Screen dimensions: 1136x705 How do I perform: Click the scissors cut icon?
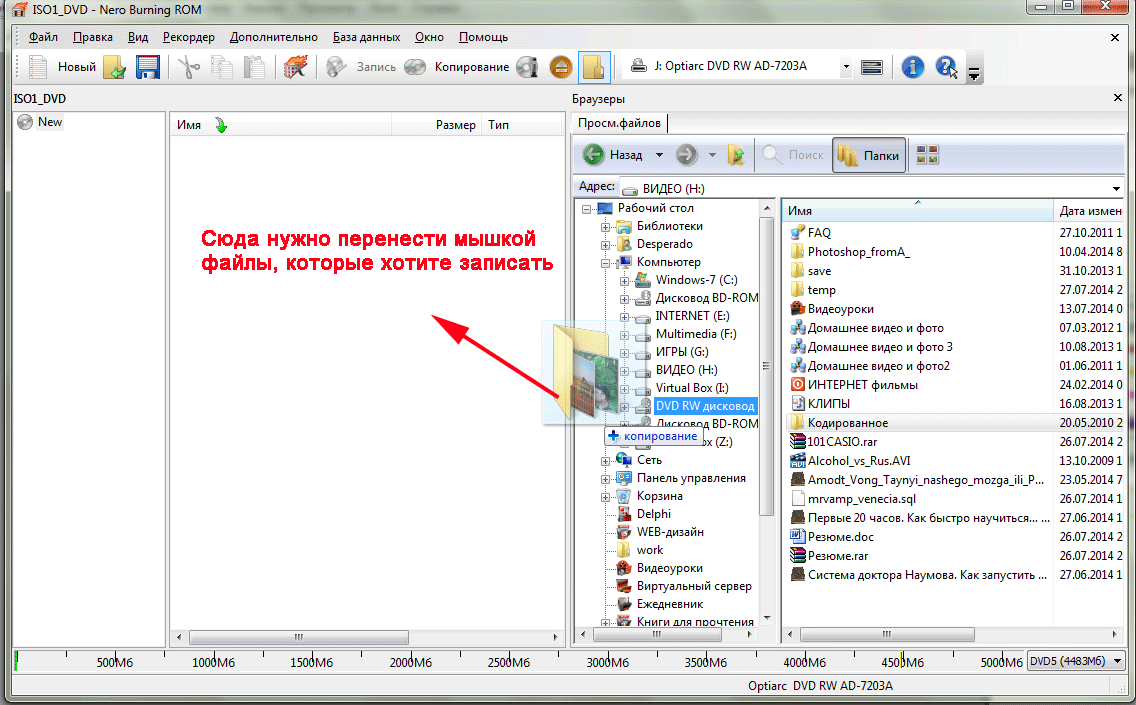[x=189, y=67]
